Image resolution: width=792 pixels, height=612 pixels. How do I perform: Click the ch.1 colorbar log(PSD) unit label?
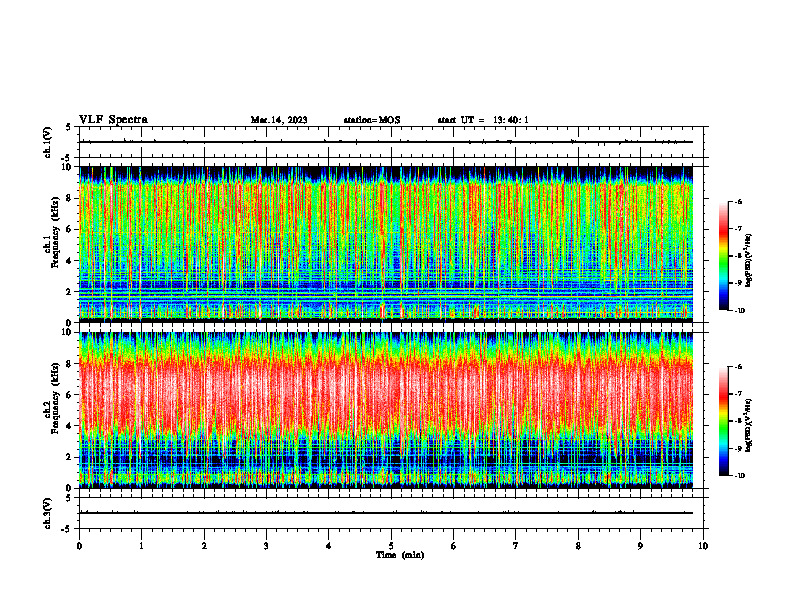(749, 261)
